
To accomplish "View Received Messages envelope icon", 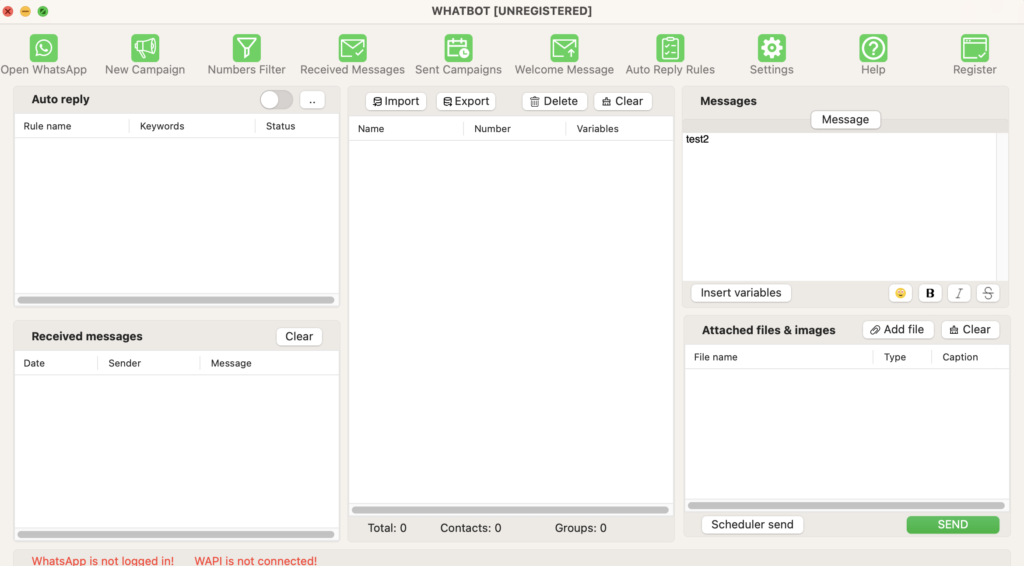I will [x=352, y=48].
